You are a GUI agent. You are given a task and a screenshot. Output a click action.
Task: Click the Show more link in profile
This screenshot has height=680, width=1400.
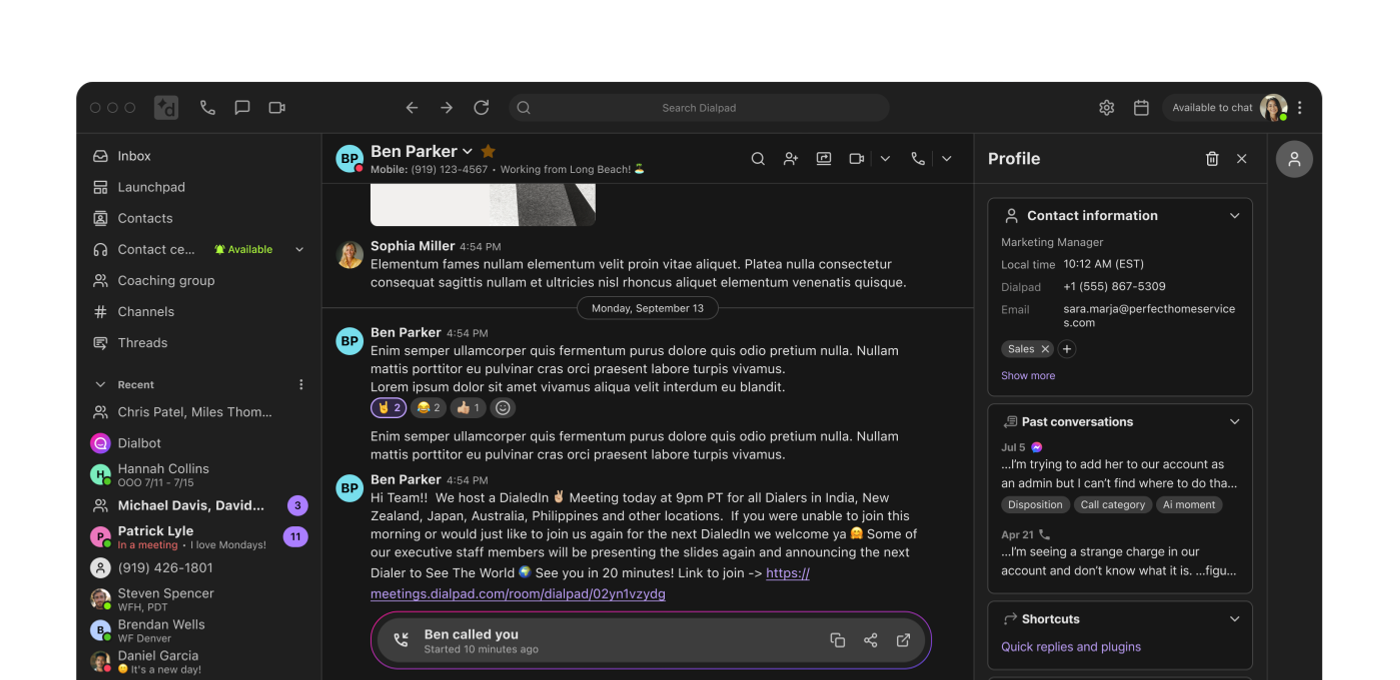1028,376
